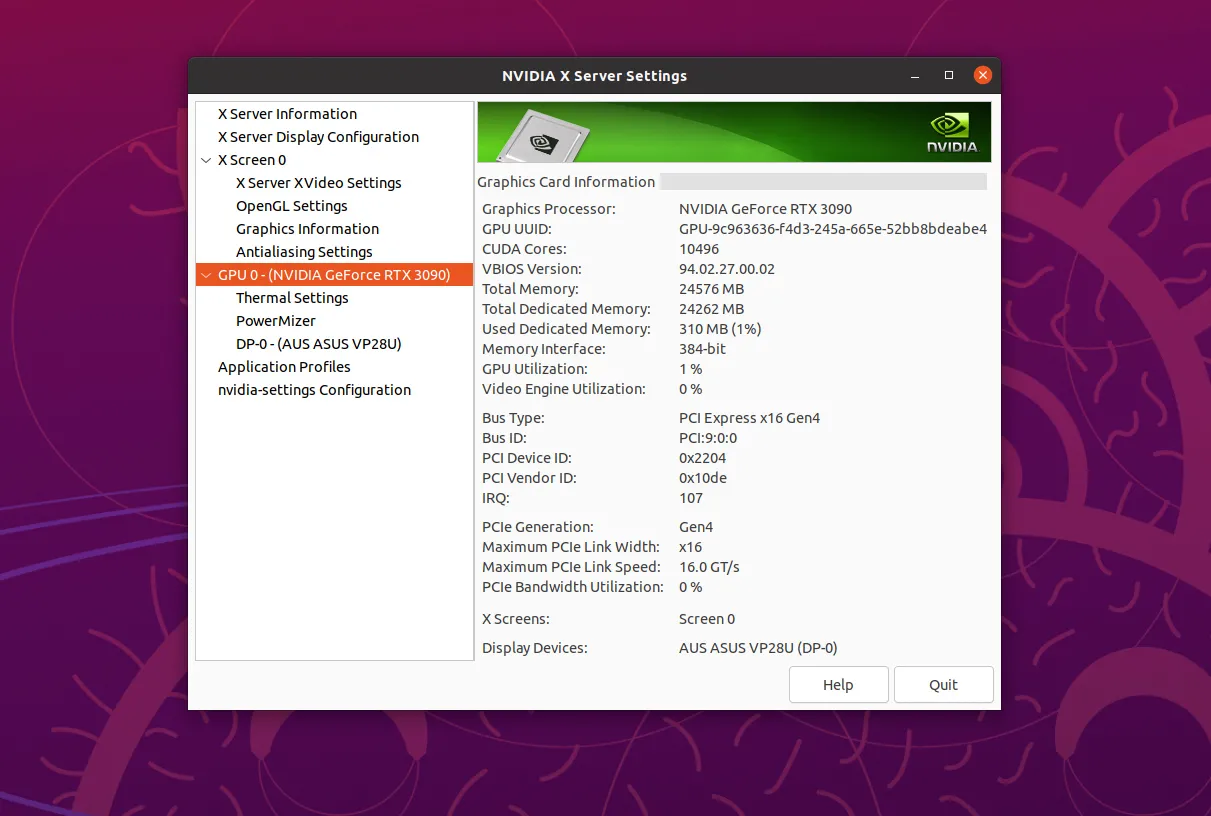
Task: Click Total Memory value 24576 MB
Action: tap(711, 289)
